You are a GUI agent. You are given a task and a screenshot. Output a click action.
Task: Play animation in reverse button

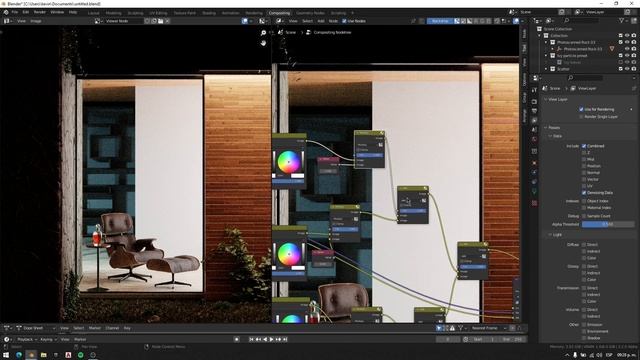pos(265,339)
